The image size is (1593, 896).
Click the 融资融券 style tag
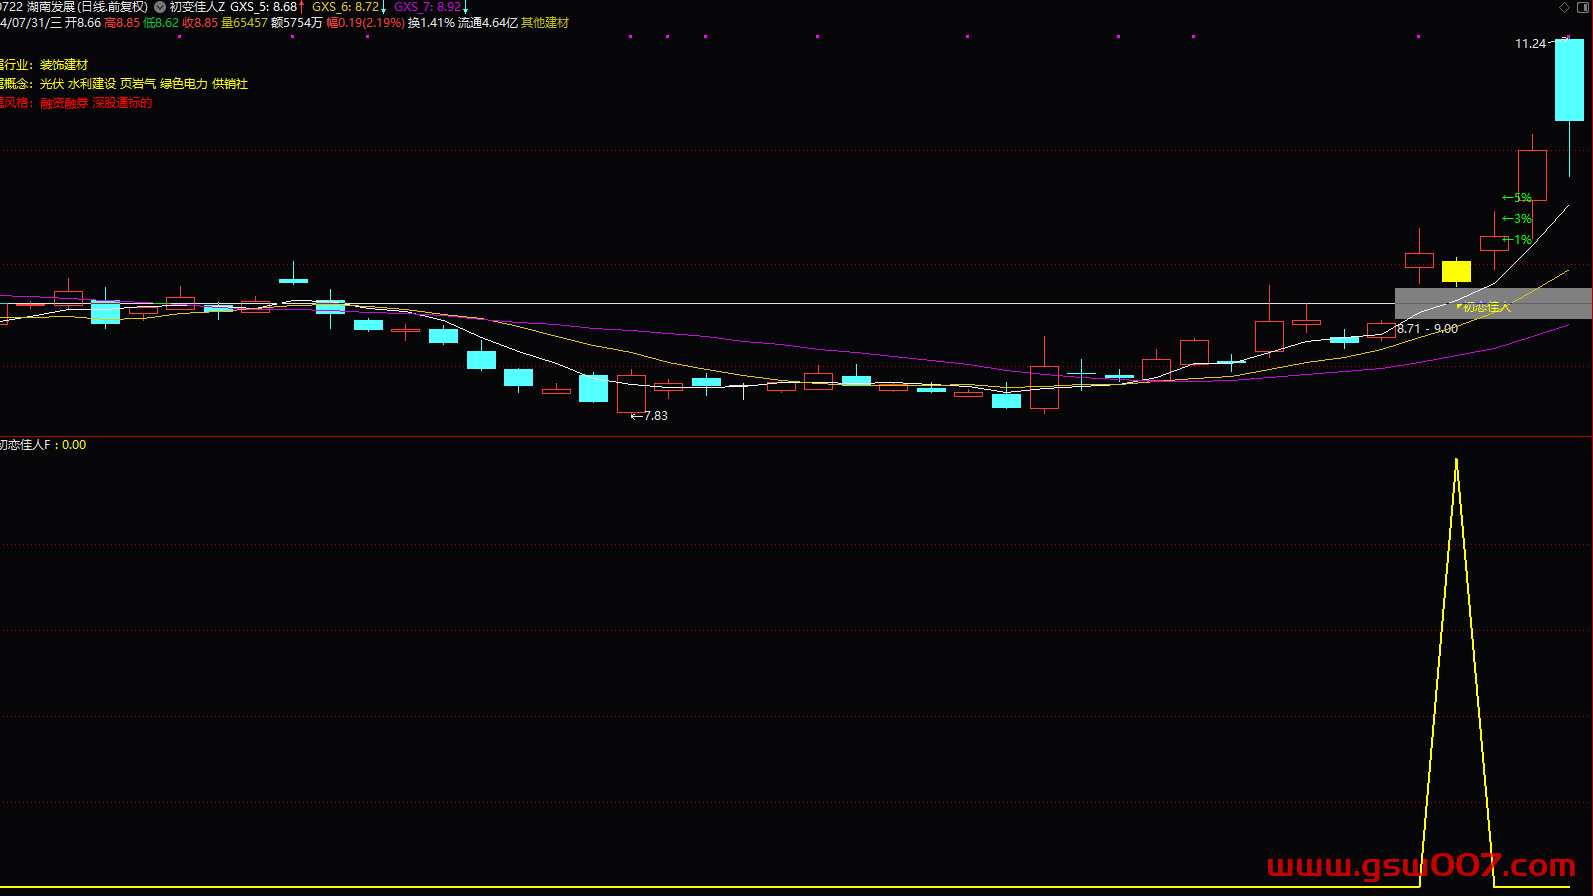coord(64,103)
